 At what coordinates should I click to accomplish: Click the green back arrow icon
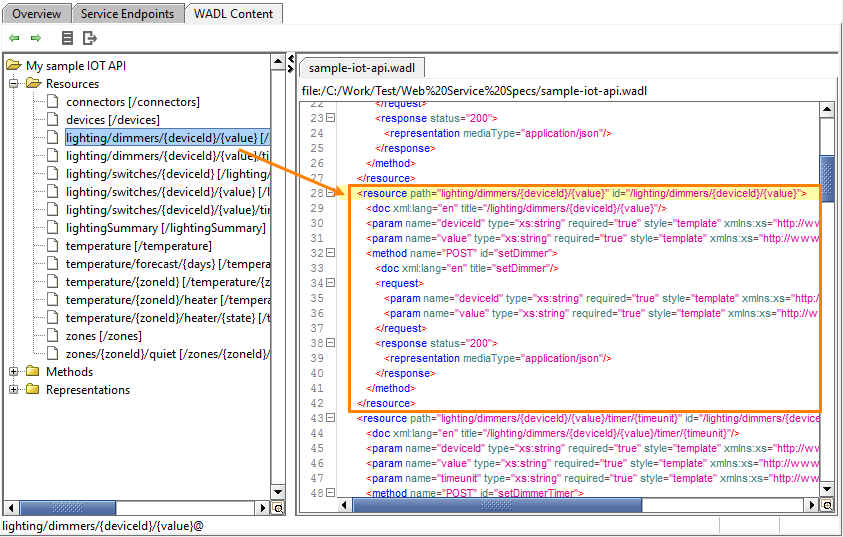point(15,38)
